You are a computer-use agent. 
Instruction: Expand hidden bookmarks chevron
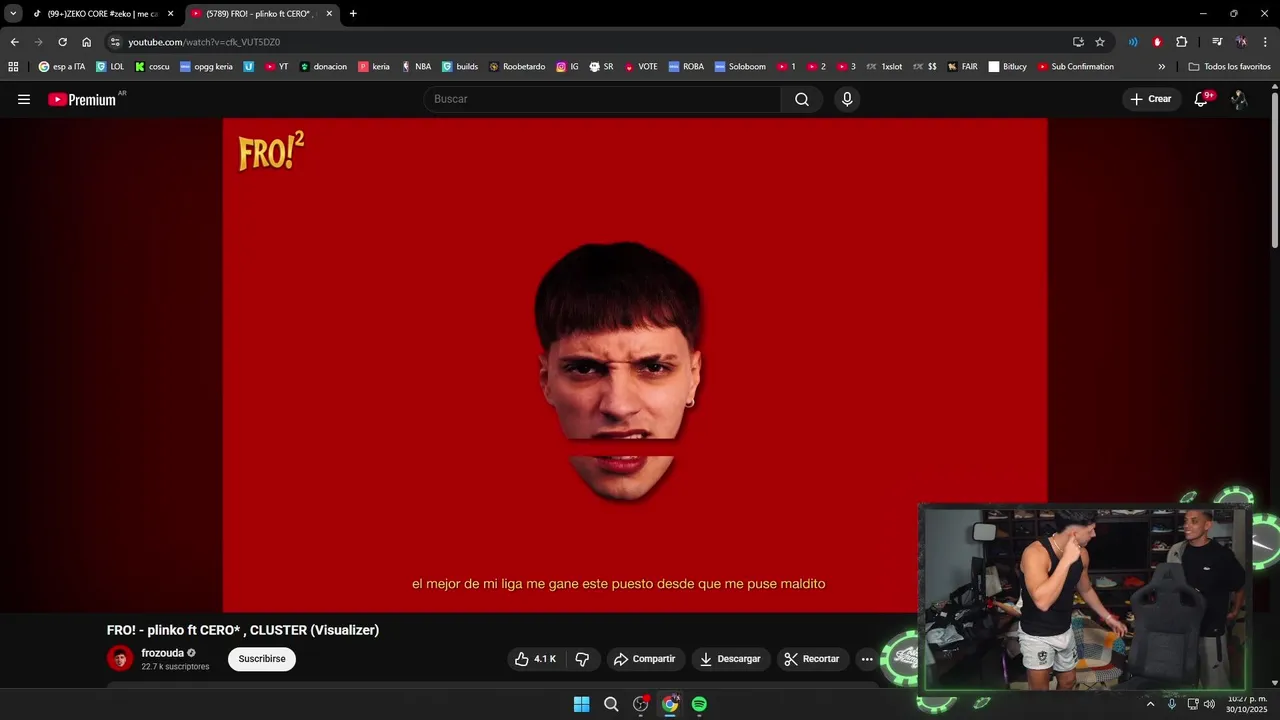1161,67
